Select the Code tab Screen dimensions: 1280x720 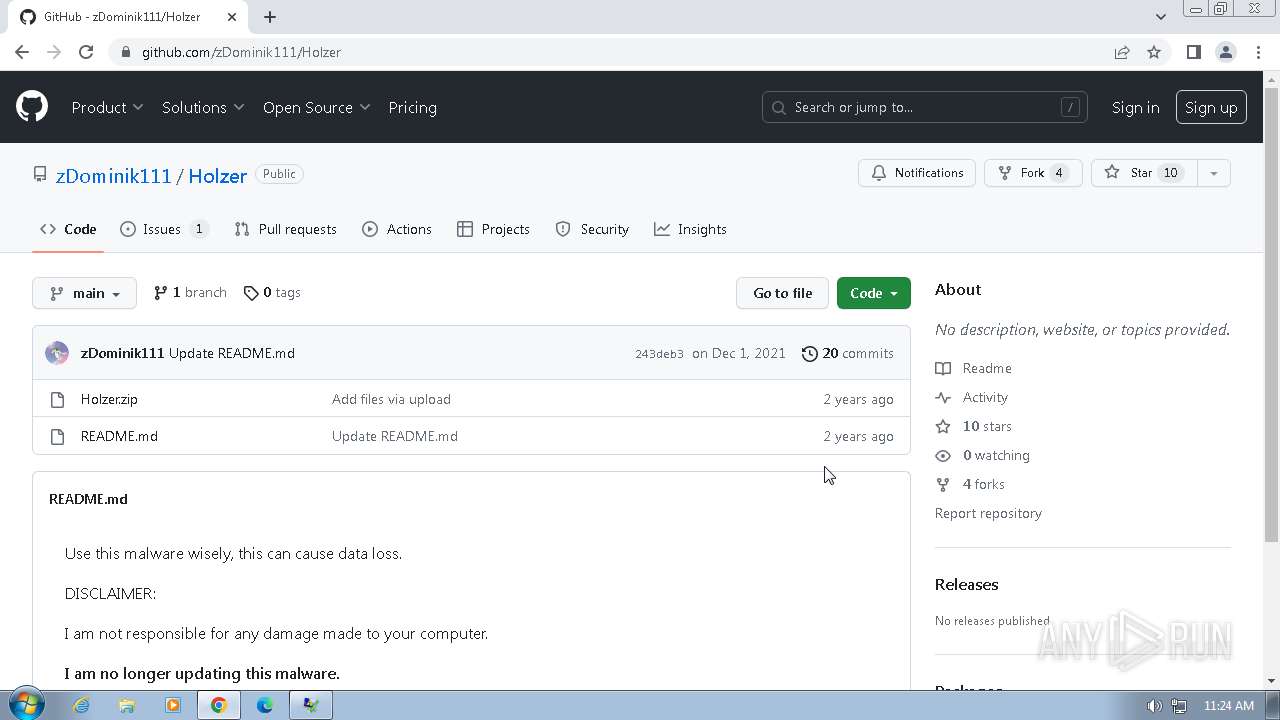click(x=68, y=229)
